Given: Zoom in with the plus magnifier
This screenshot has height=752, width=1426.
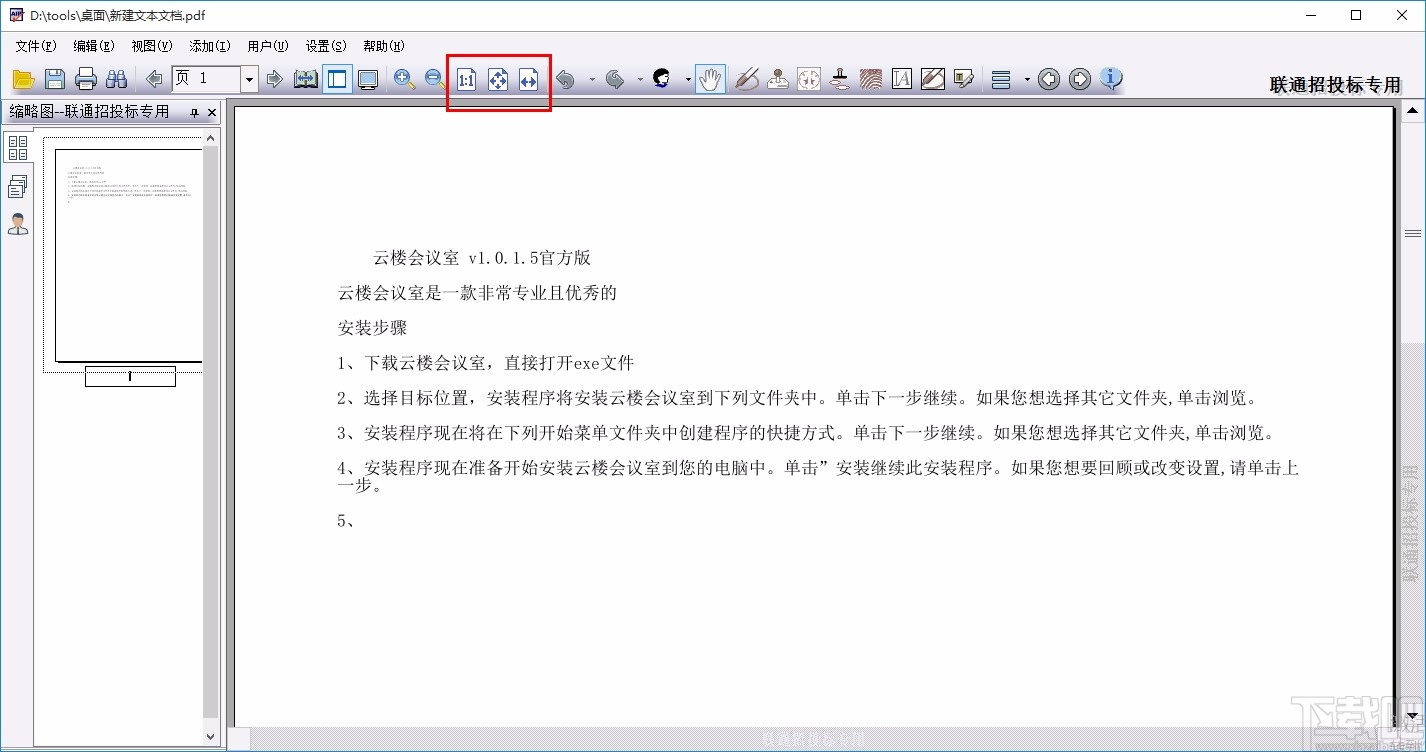Looking at the screenshot, I should (404, 79).
